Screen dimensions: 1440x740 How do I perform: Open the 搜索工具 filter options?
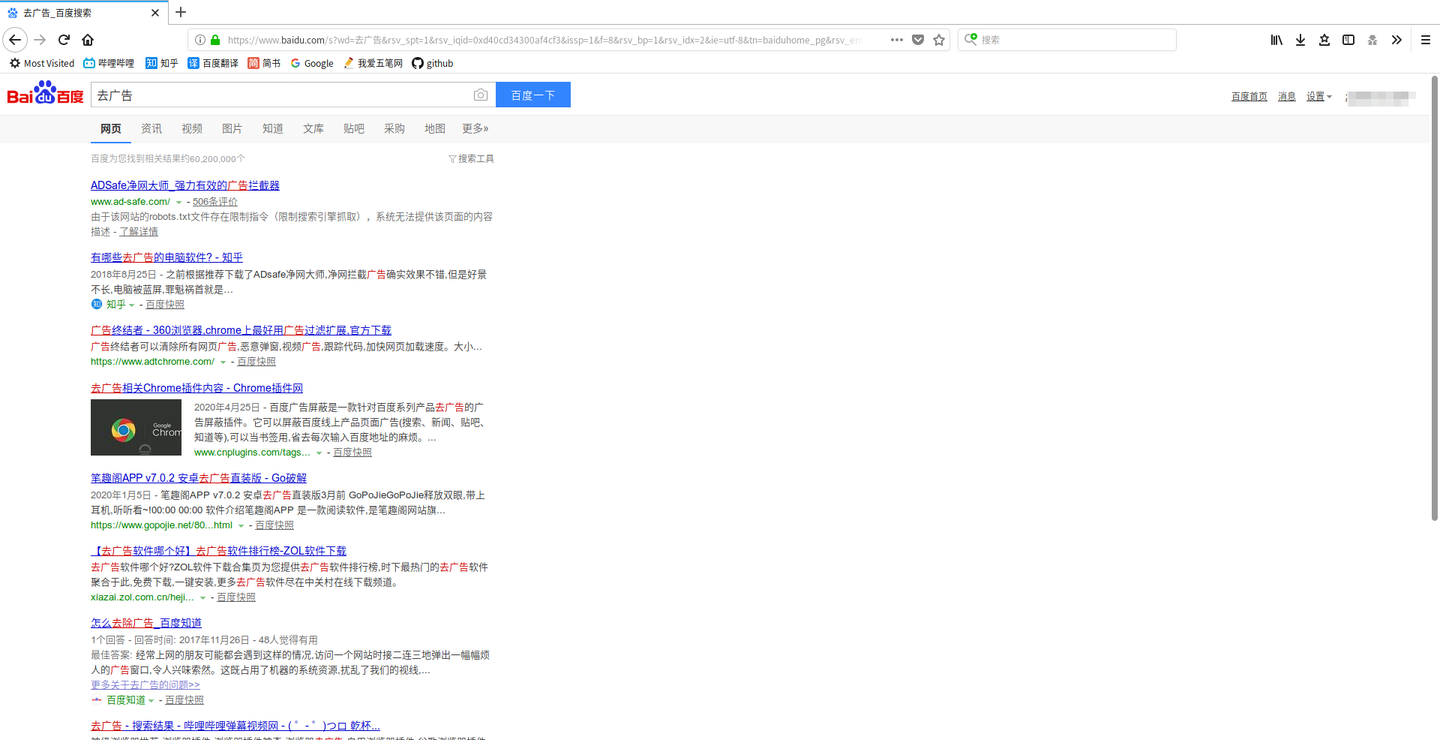pyautogui.click(x=471, y=159)
